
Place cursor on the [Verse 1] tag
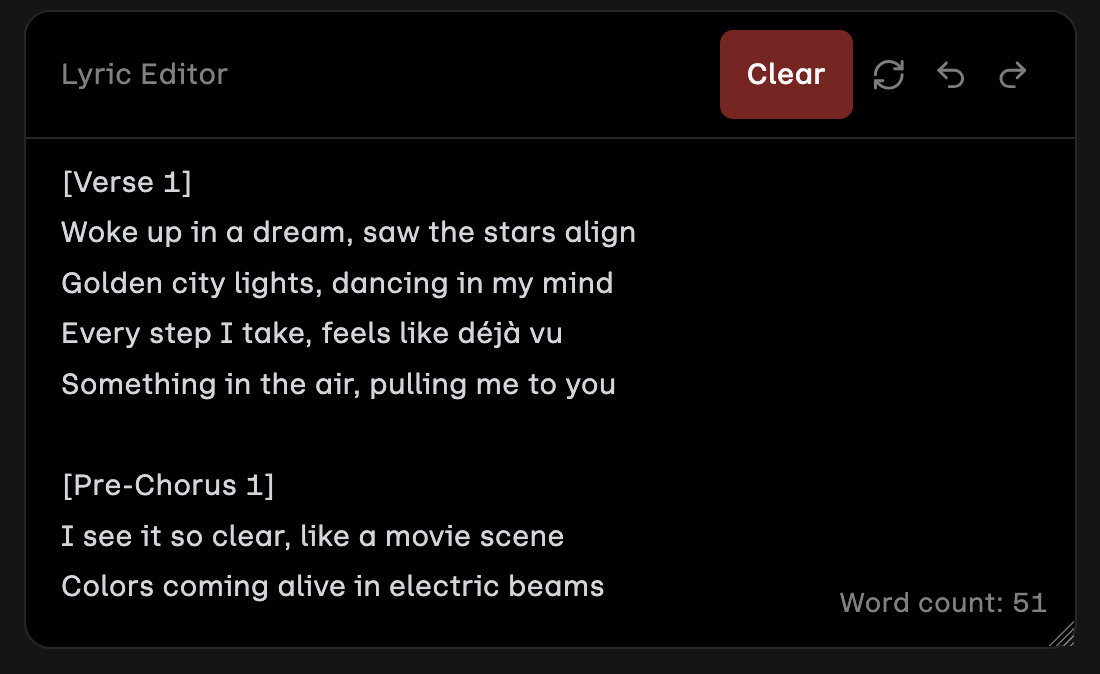[126, 183]
